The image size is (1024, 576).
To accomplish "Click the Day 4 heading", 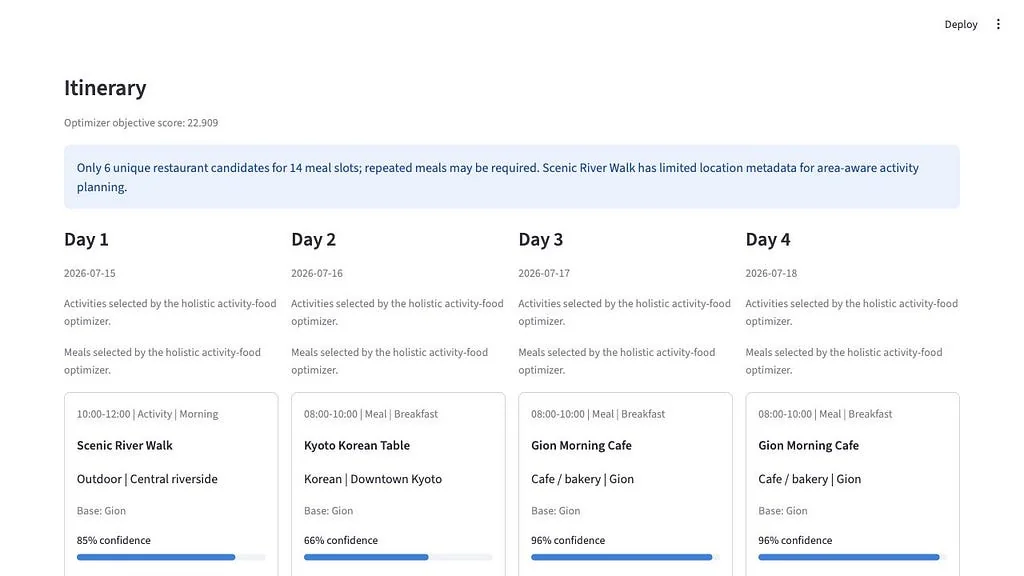I will pyautogui.click(x=768, y=240).
